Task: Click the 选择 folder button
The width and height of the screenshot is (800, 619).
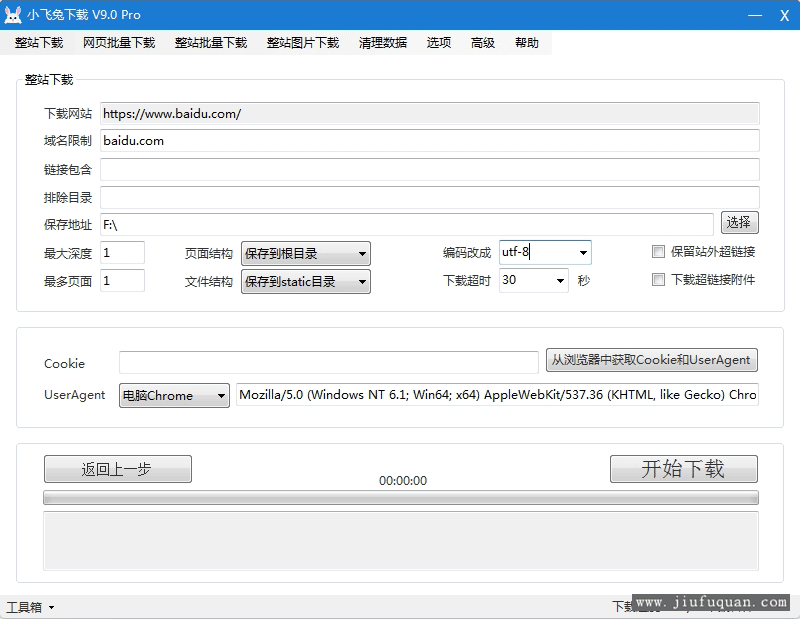Action: point(739,222)
